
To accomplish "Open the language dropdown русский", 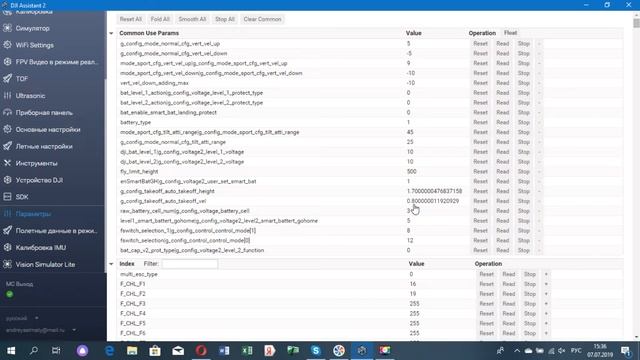I will coord(22,318).
